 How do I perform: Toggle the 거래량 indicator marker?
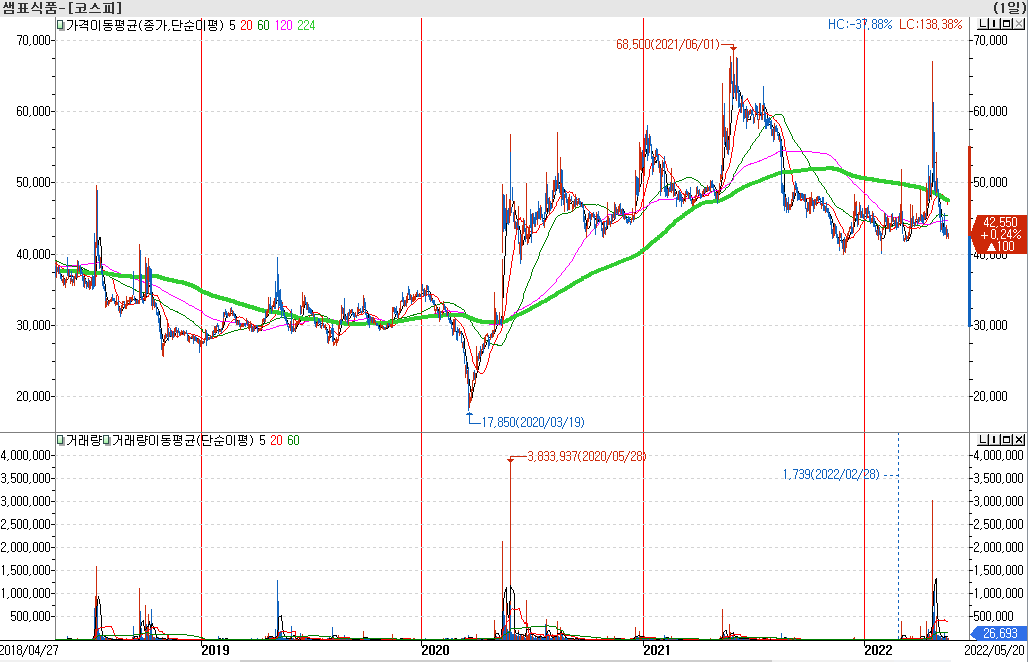(x=60, y=440)
